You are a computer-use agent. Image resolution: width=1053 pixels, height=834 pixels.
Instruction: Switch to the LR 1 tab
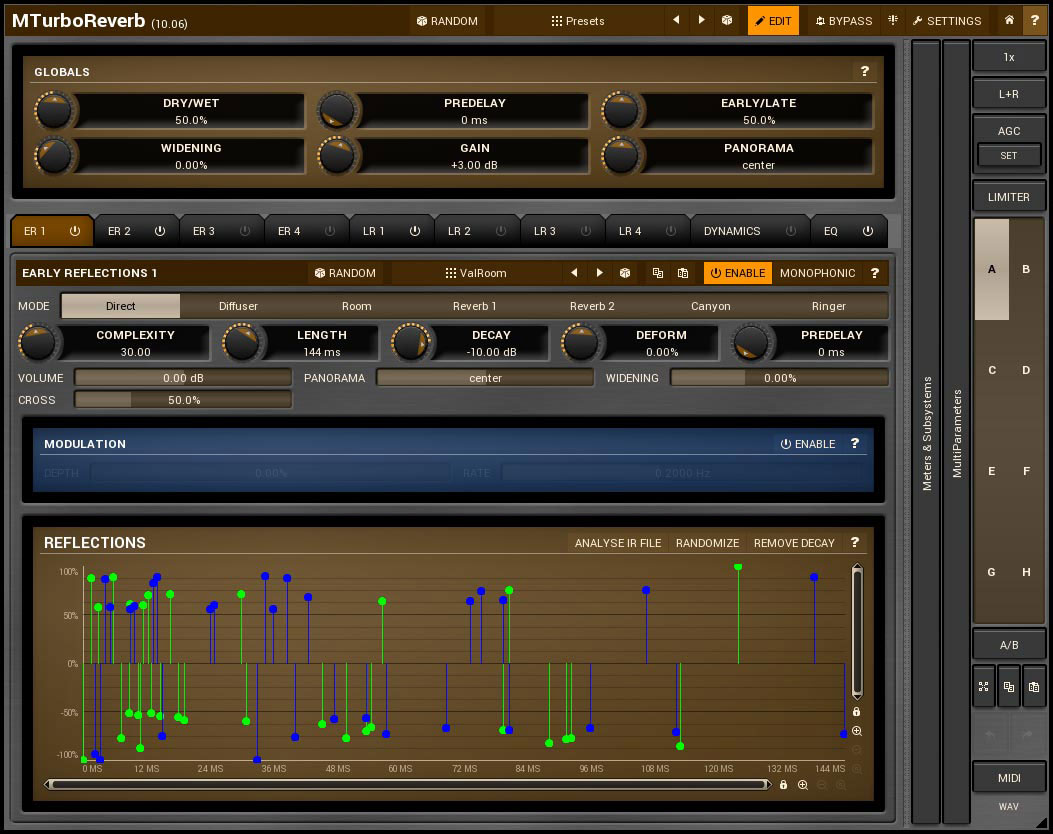pyautogui.click(x=374, y=231)
